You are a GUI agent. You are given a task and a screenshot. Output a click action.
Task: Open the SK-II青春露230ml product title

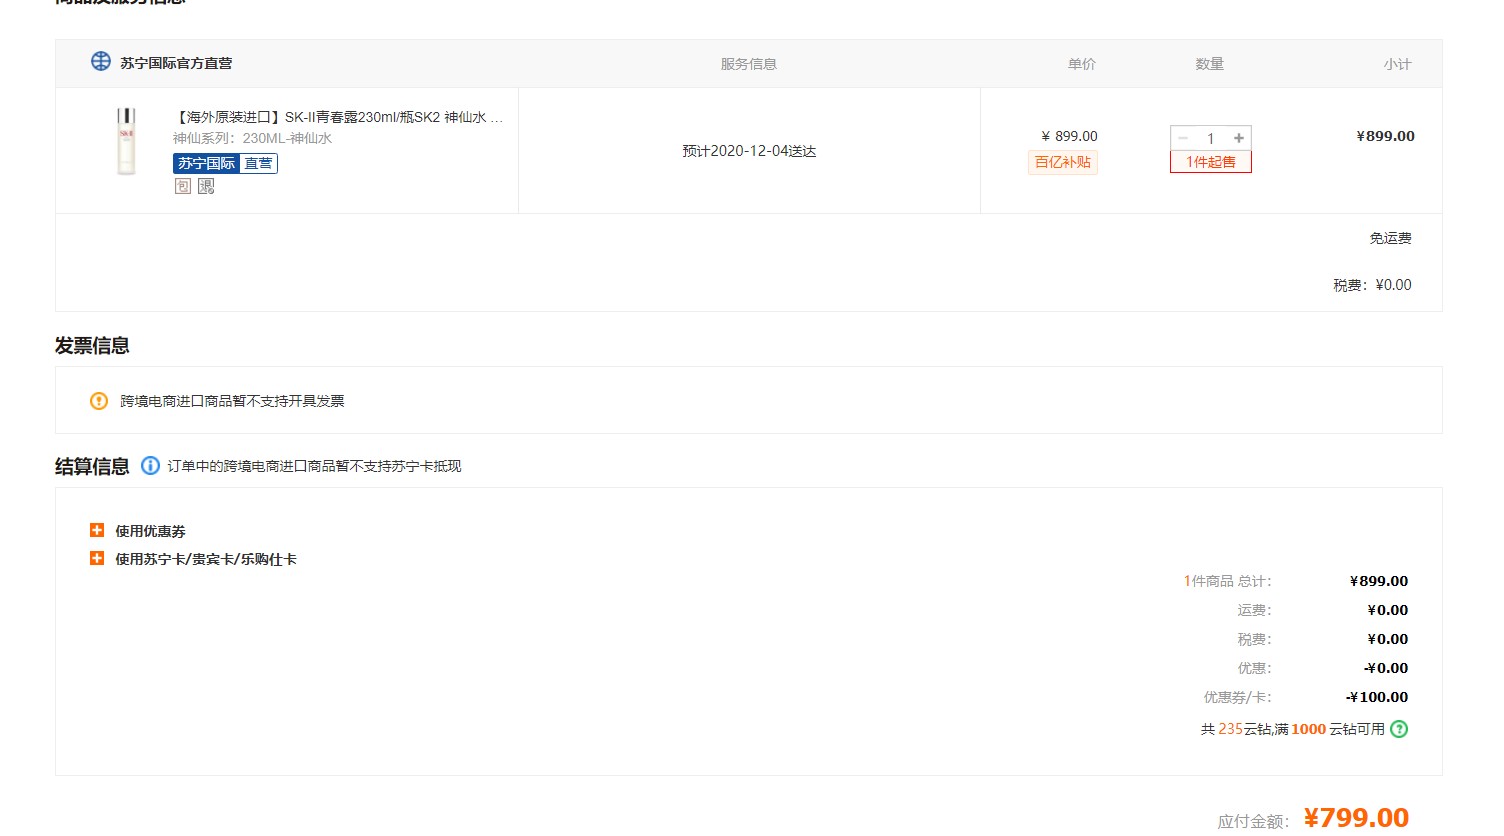(339, 117)
